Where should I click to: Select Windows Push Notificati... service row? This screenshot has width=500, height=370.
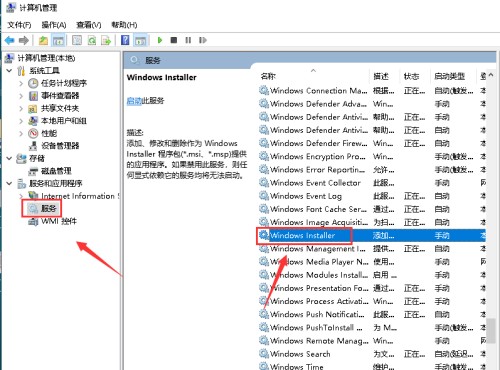[x=372, y=314]
